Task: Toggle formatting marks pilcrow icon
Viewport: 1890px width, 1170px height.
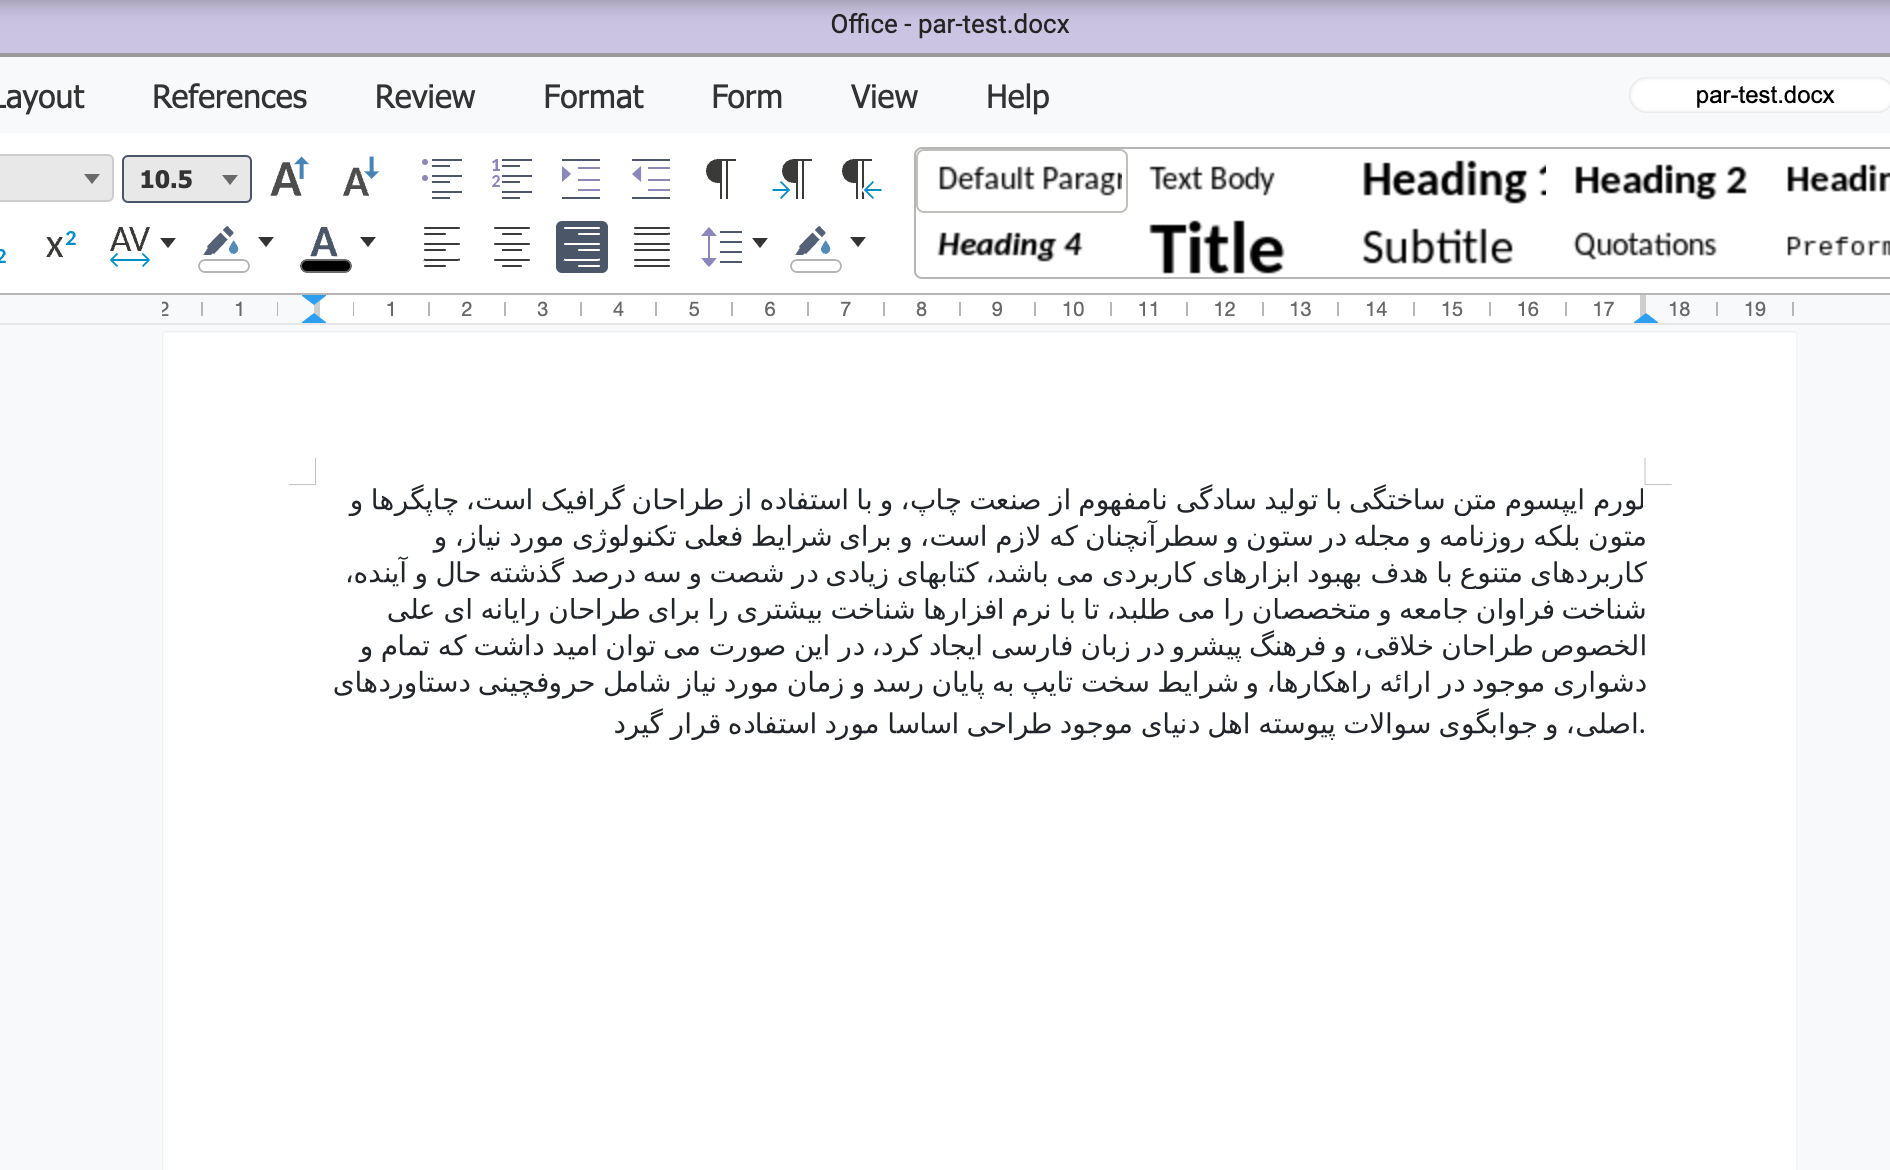Action: [x=721, y=179]
